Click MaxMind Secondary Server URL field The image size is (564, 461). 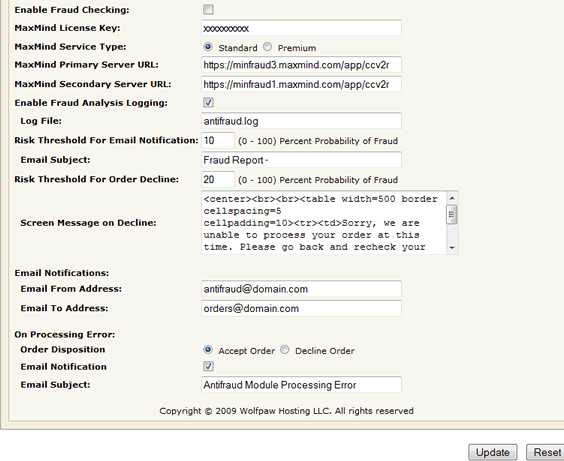(x=301, y=85)
